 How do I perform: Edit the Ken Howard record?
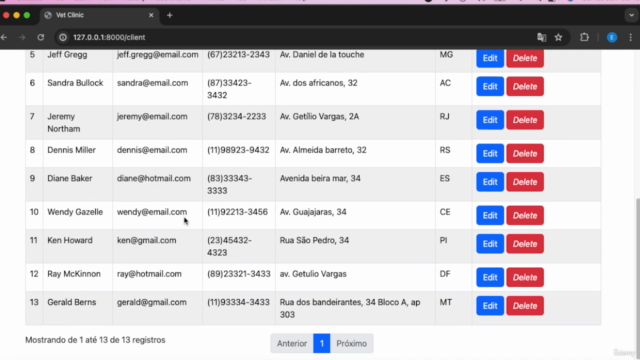490,244
